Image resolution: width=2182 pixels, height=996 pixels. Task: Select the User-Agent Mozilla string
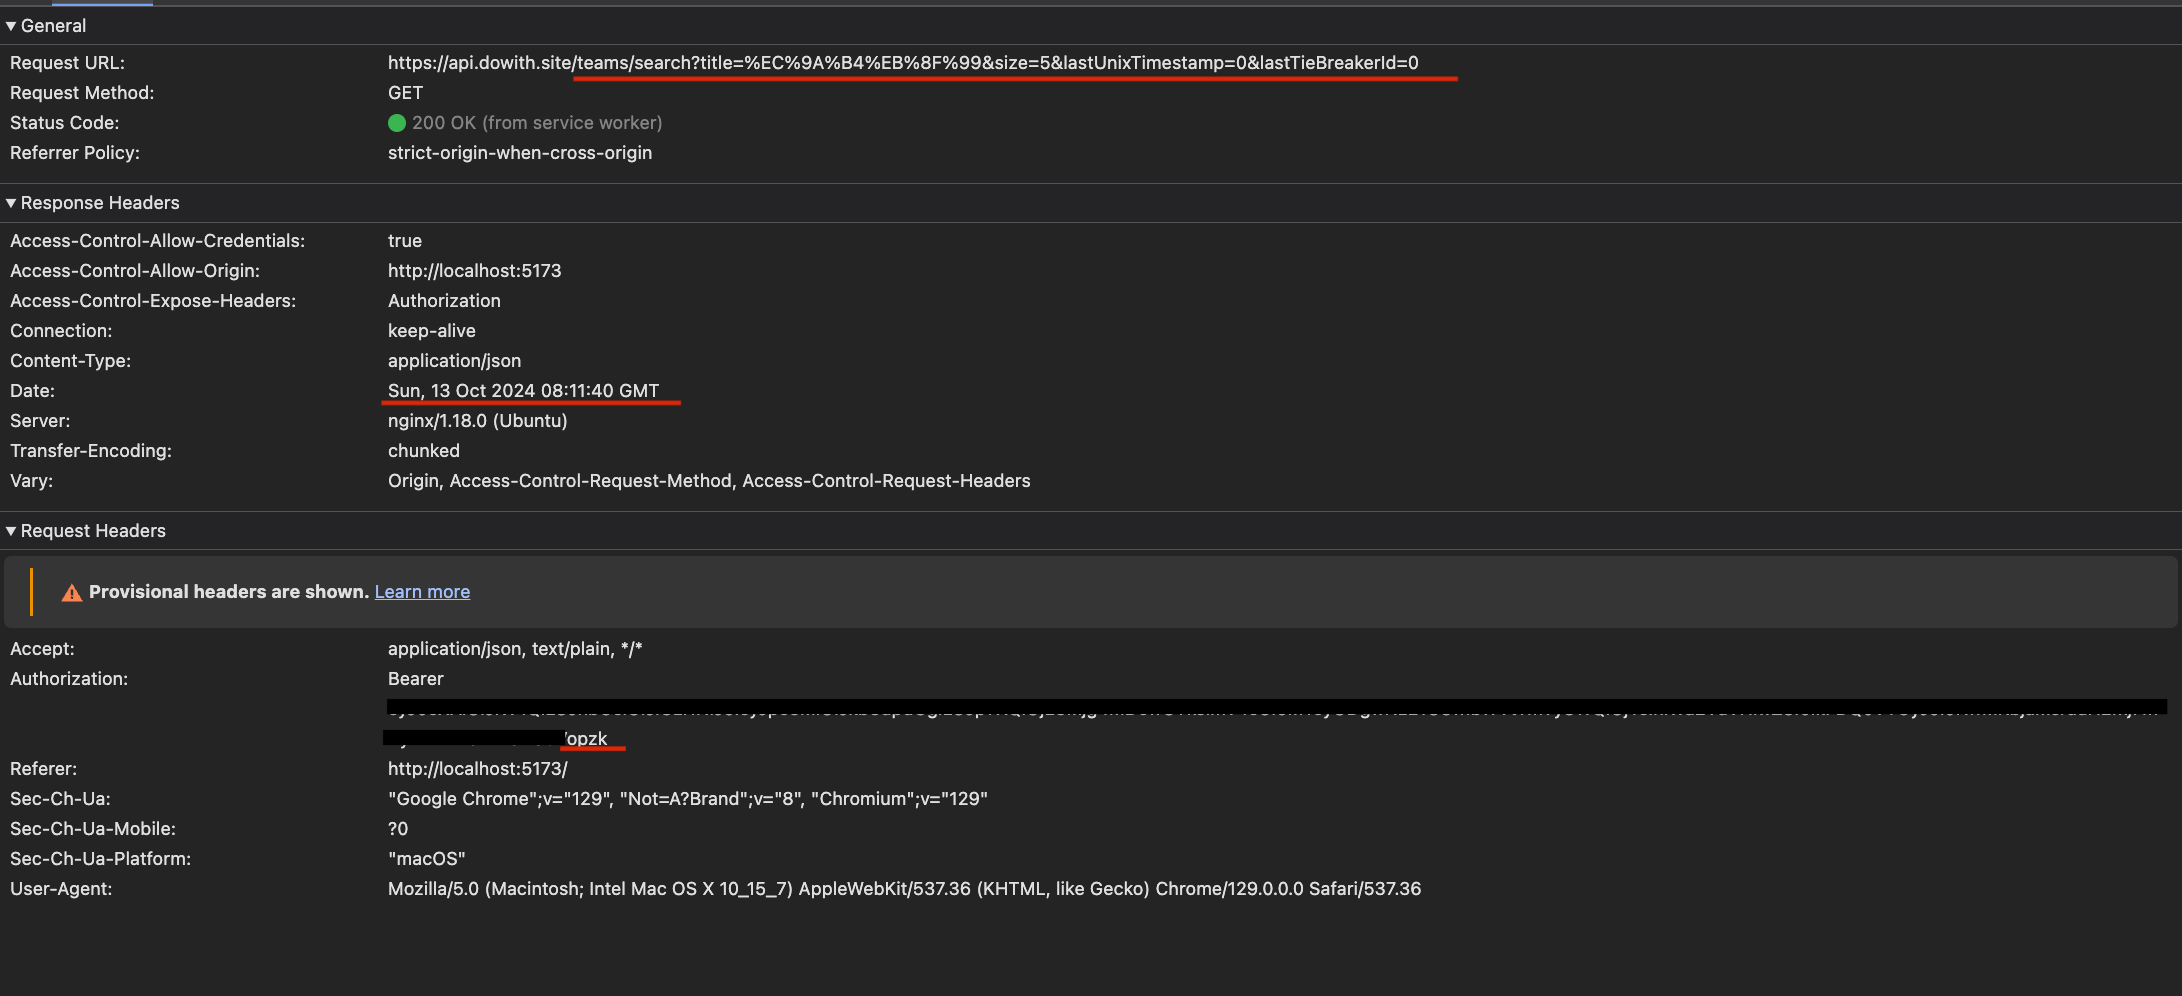[904, 889]
